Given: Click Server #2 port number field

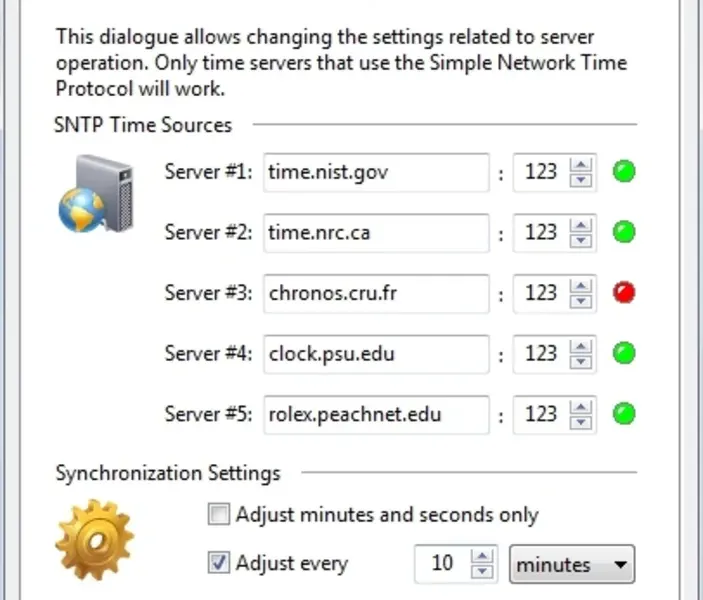Looking at the screenshot, I should 540,232.
